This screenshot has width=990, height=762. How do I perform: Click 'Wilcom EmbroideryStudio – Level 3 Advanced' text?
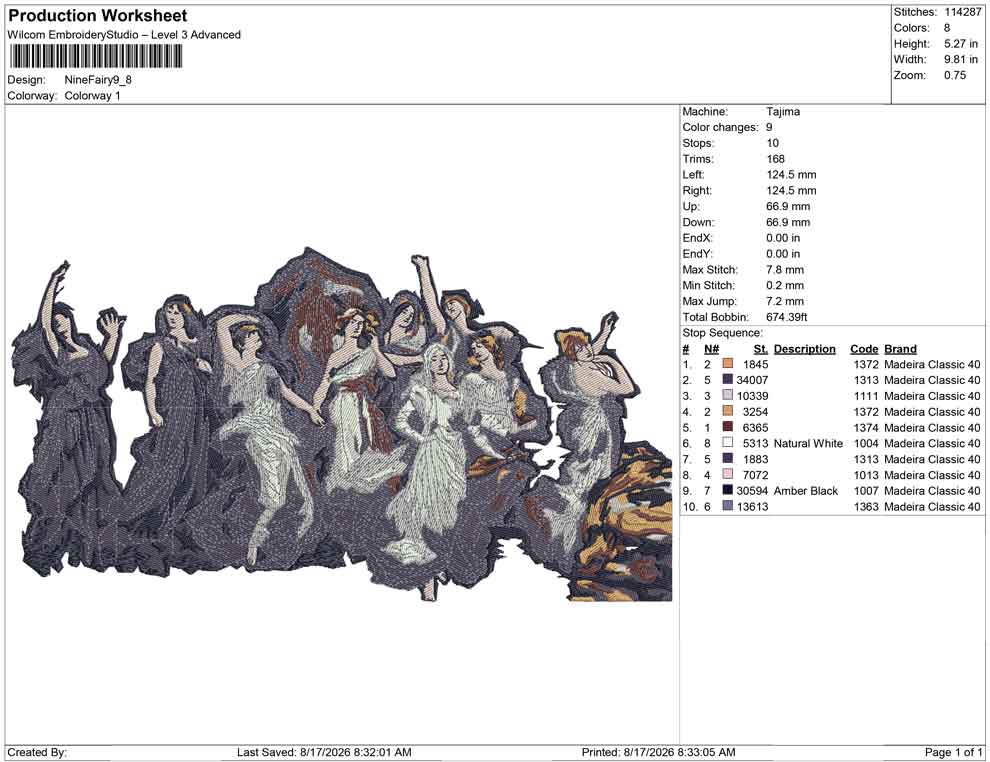pyautogui.click(x=124, y=35)
